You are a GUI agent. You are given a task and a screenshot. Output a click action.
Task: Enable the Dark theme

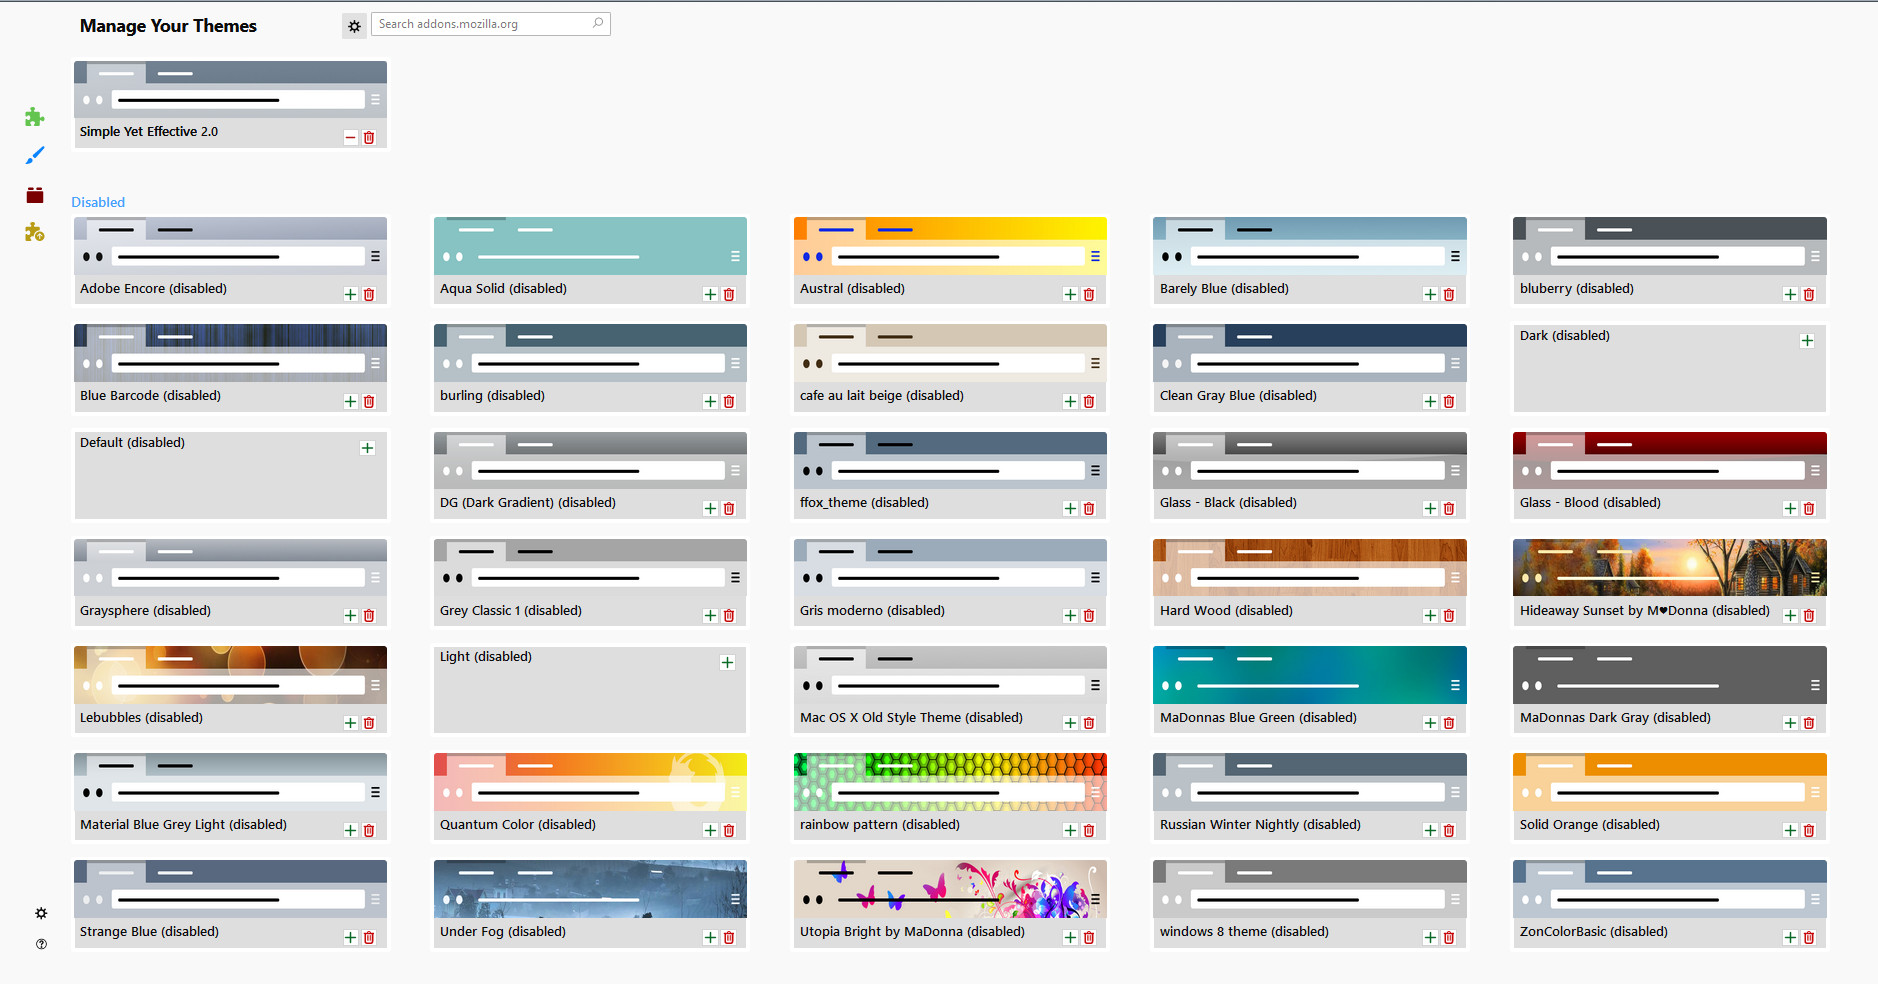tap(1807, 340)
